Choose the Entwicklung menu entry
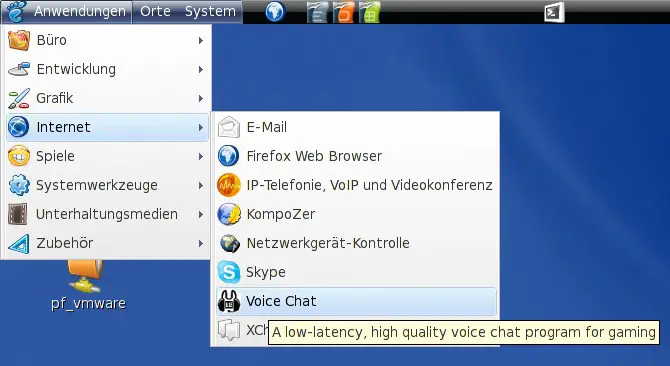670x366 pixels. [107, 69]
